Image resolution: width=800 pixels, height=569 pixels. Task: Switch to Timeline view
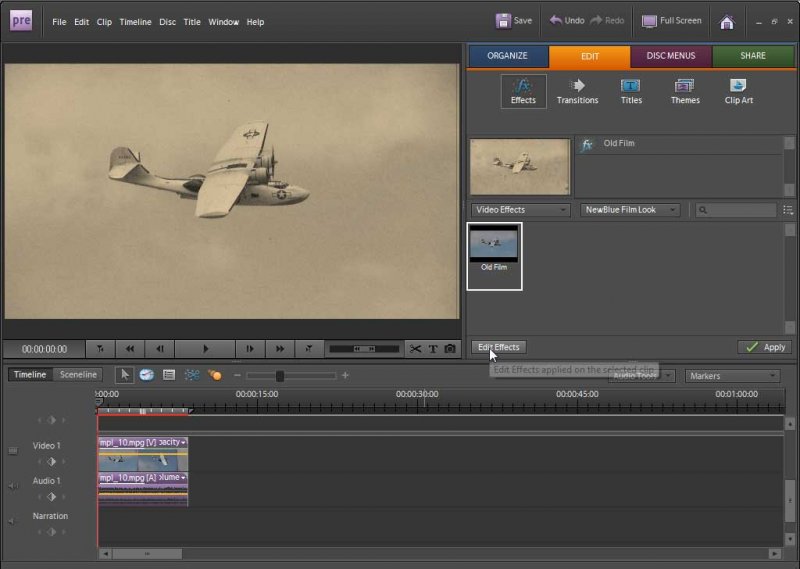(30, 375)
